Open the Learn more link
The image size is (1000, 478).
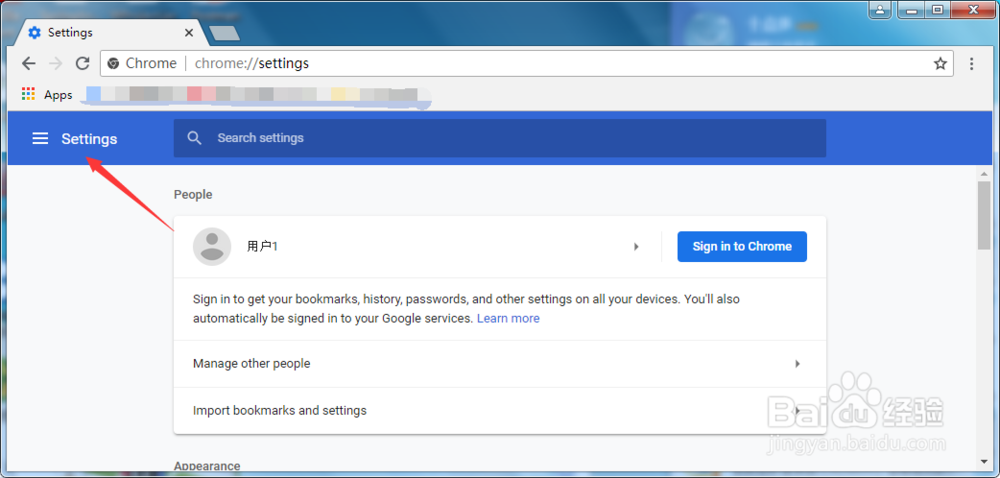[x=508, y=318]
